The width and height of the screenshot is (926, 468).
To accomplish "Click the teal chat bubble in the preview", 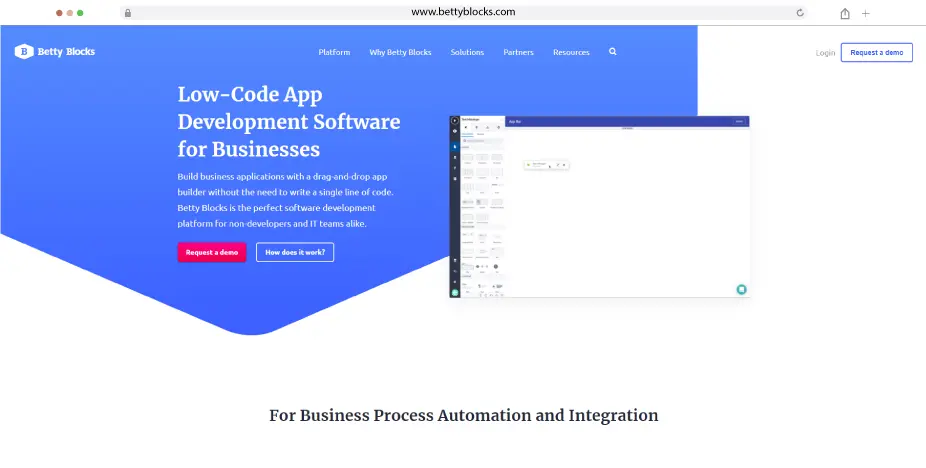I will pyautogui.click(x=741, y=290).
